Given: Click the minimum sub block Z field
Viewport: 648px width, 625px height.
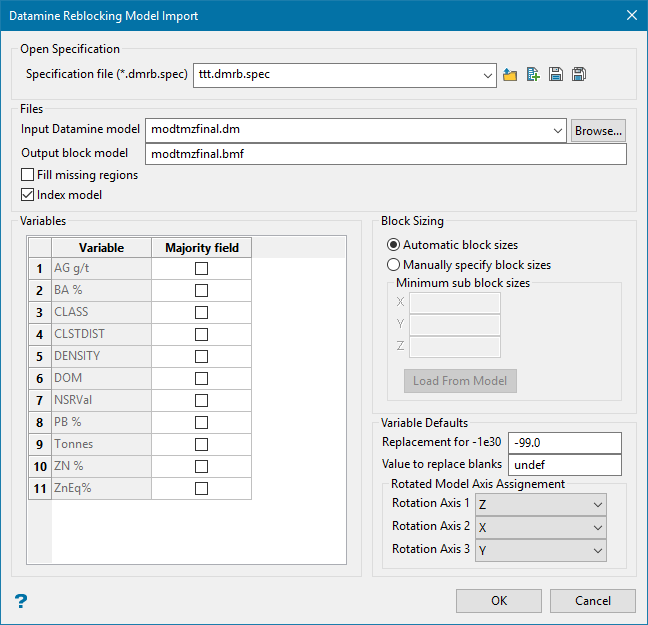Looking at the screenshot, I should [x=455, y=347].
